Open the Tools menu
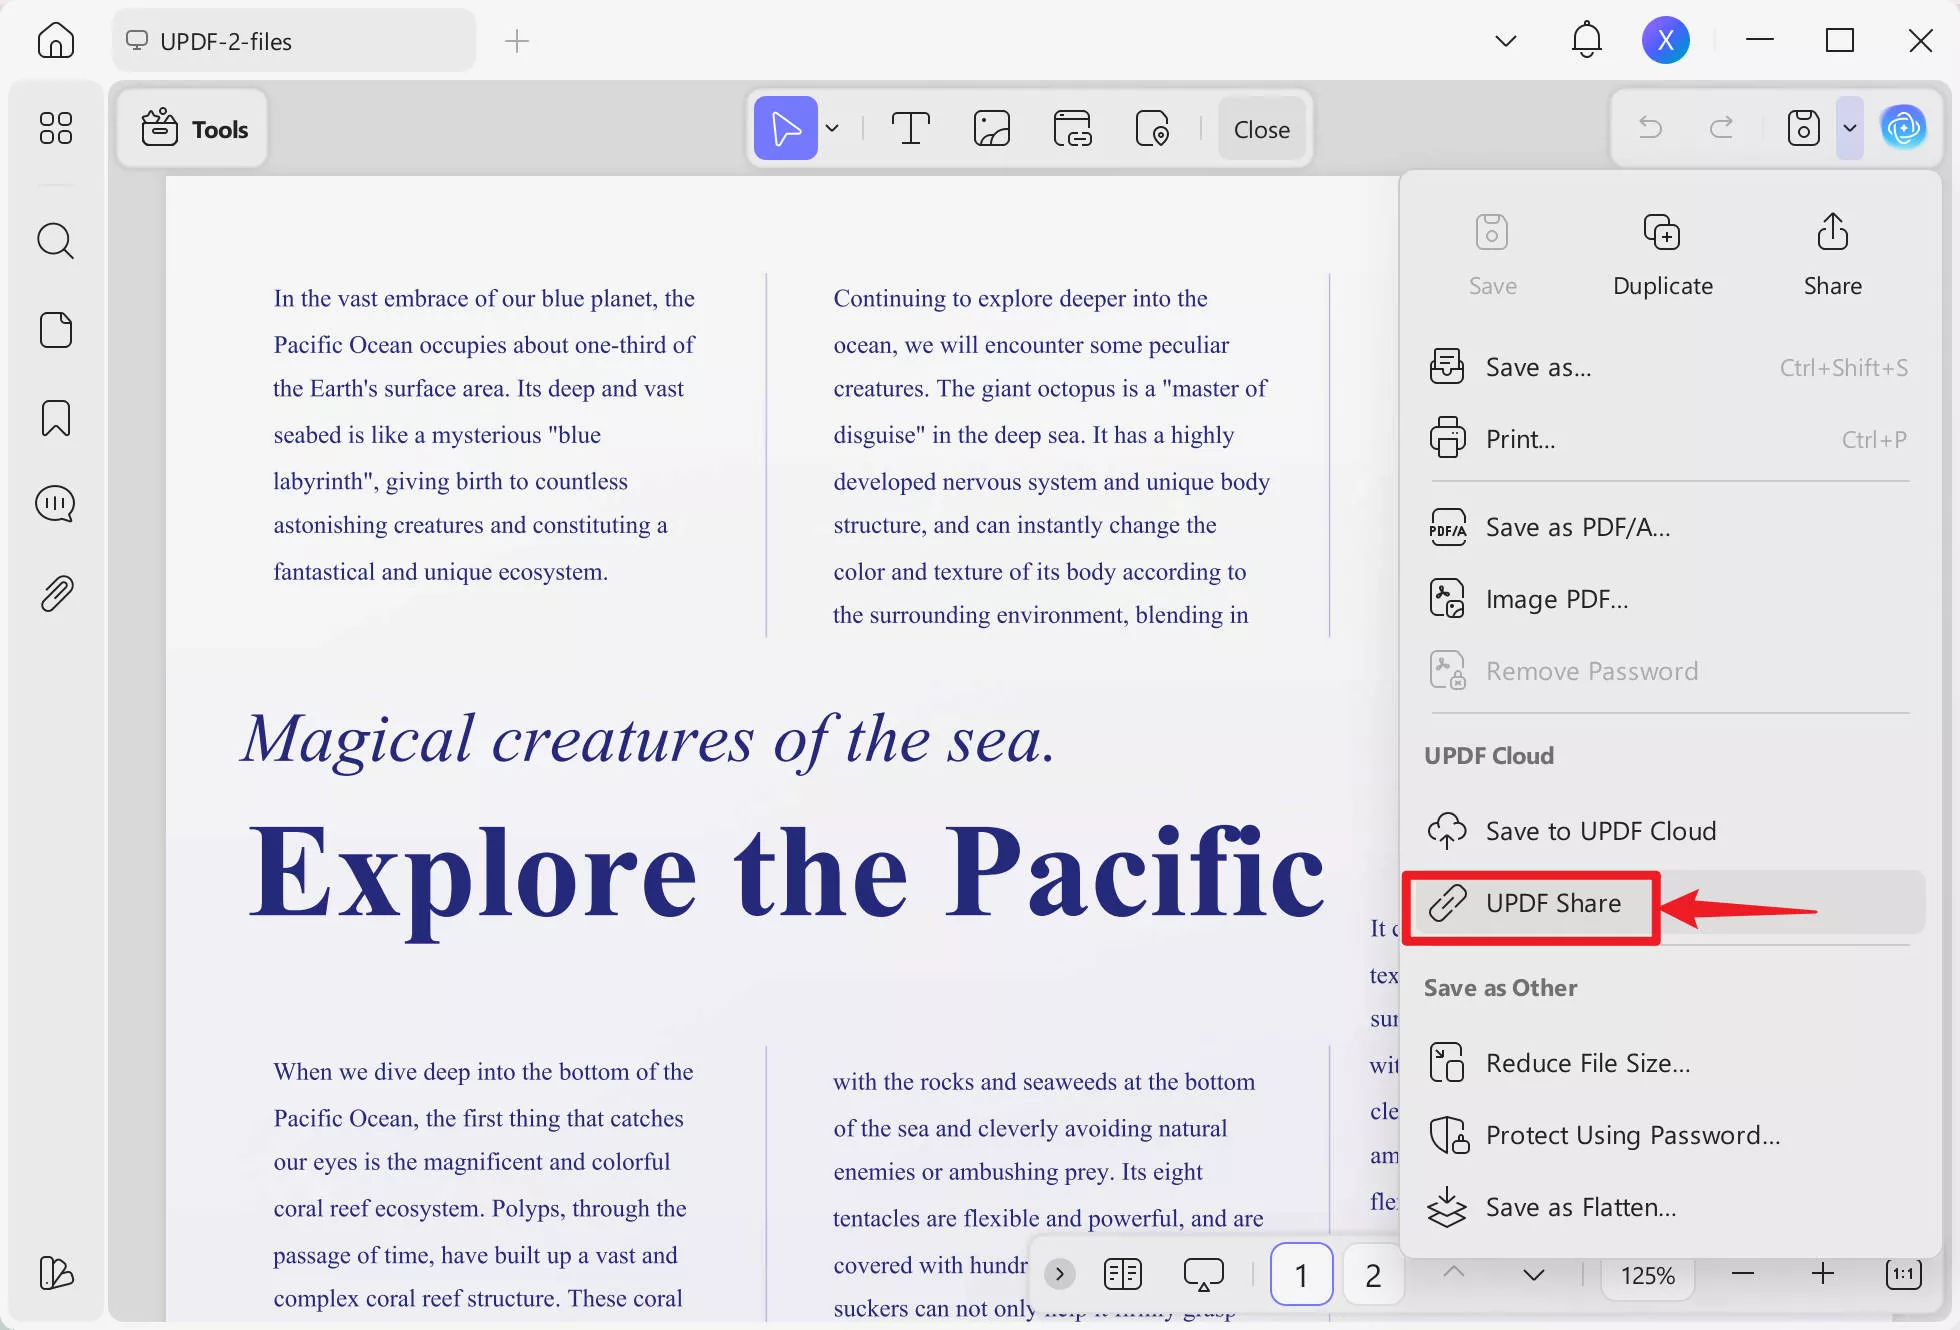The image size is (1960, 1330). coord(193,128)
